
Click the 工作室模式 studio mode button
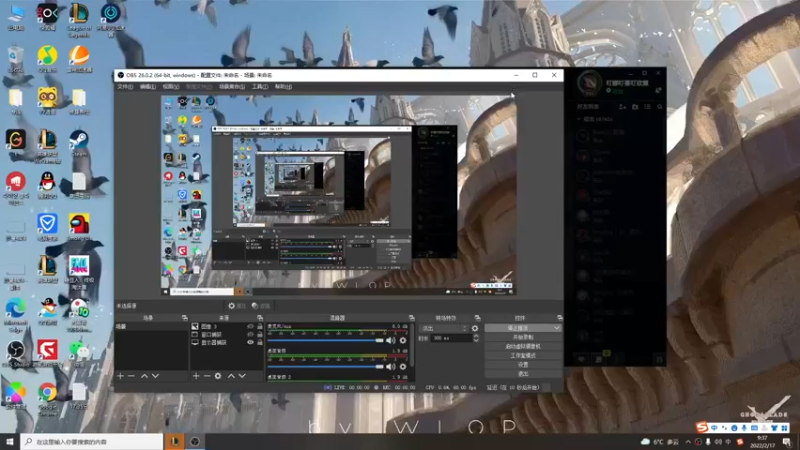[x=523, y=356]
